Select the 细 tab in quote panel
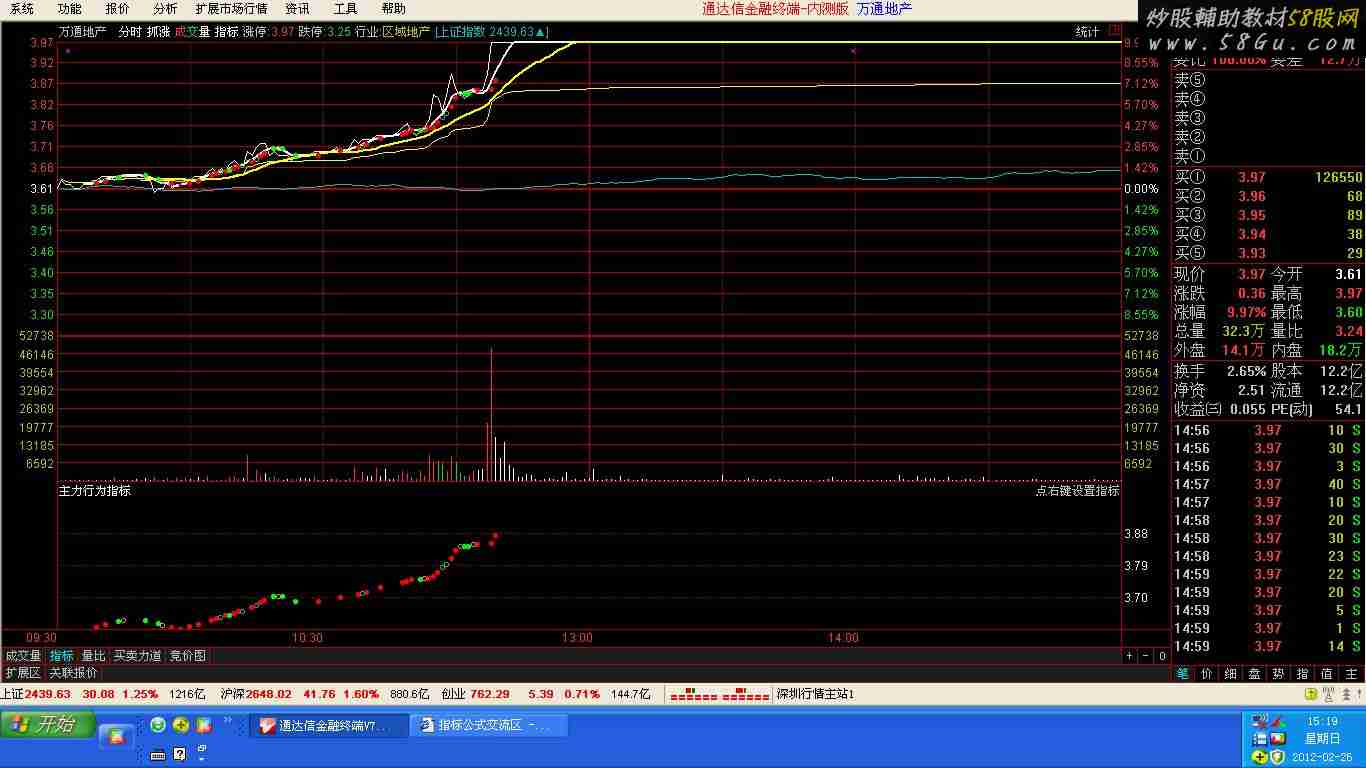This screenshot has width=1366, height=768. coord(1231,674)
